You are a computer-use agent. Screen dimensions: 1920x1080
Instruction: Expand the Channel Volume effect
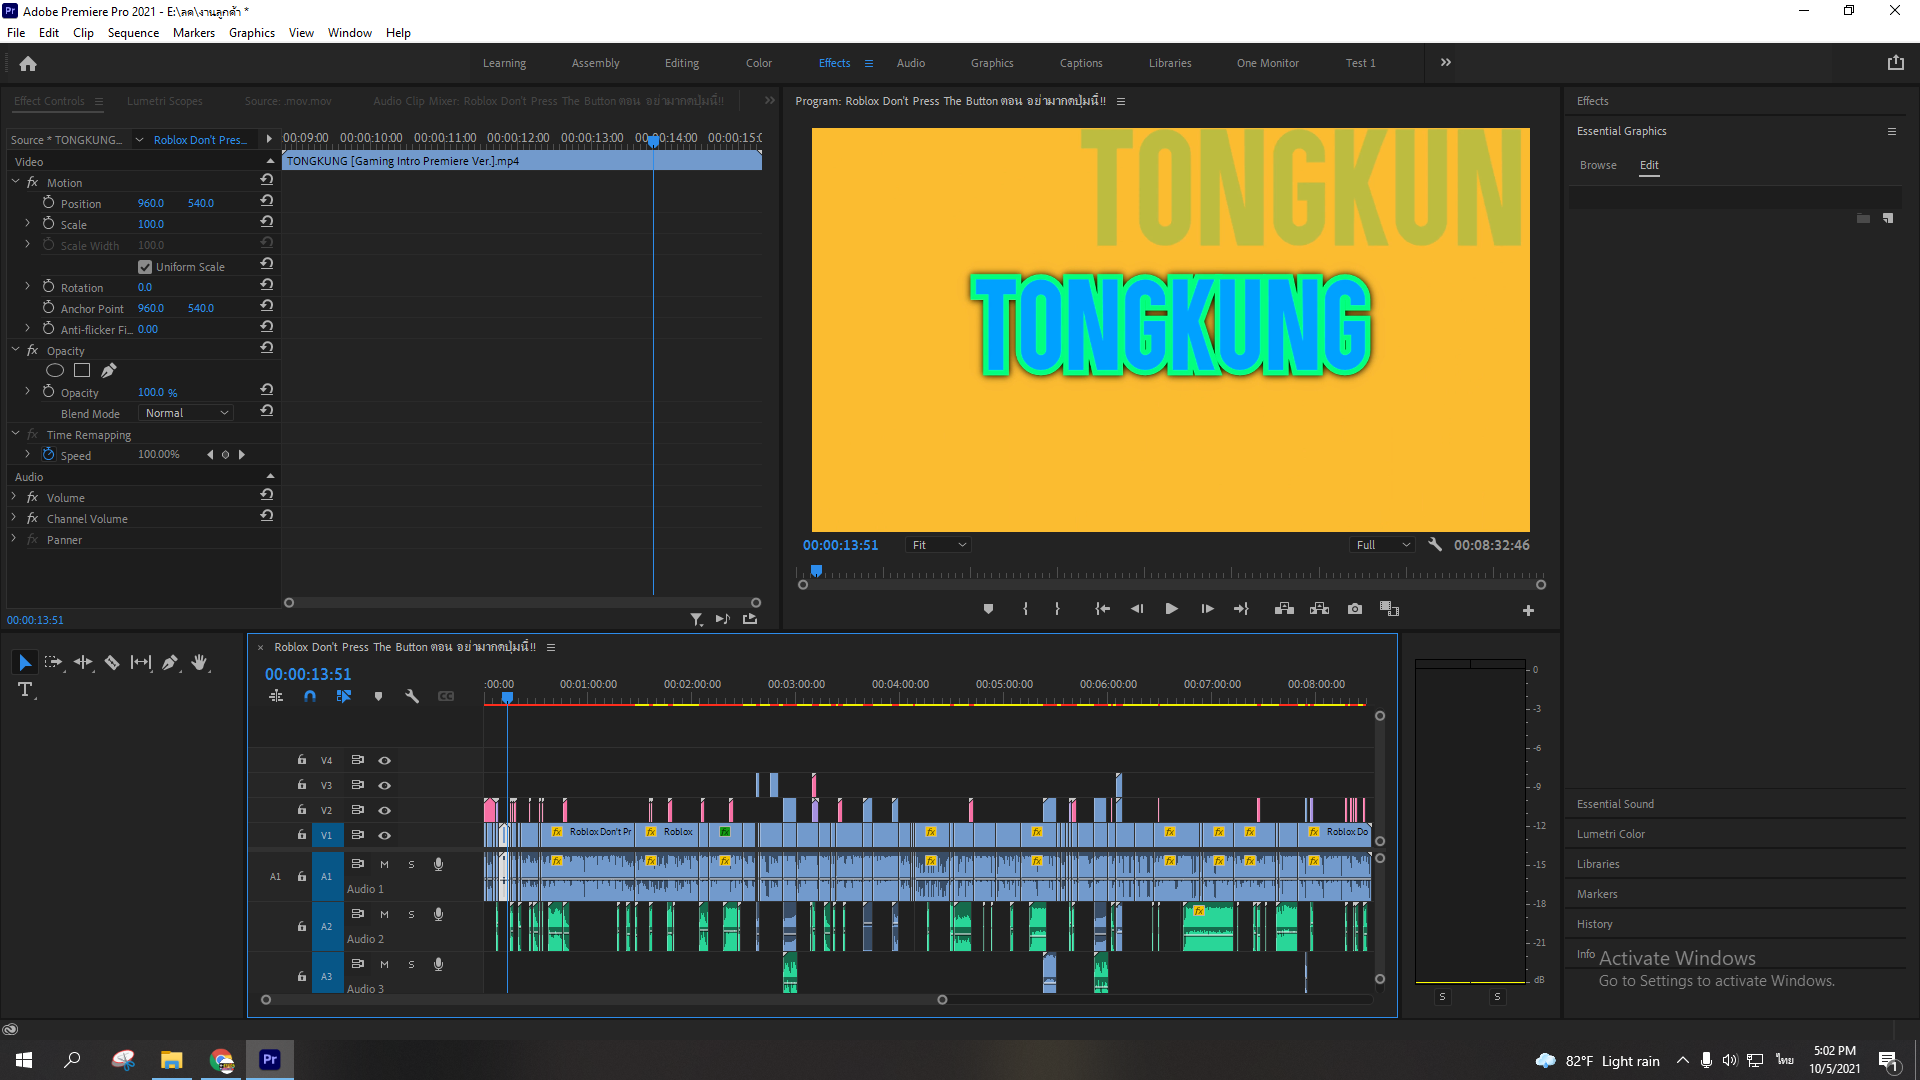[x=14, y=518]
